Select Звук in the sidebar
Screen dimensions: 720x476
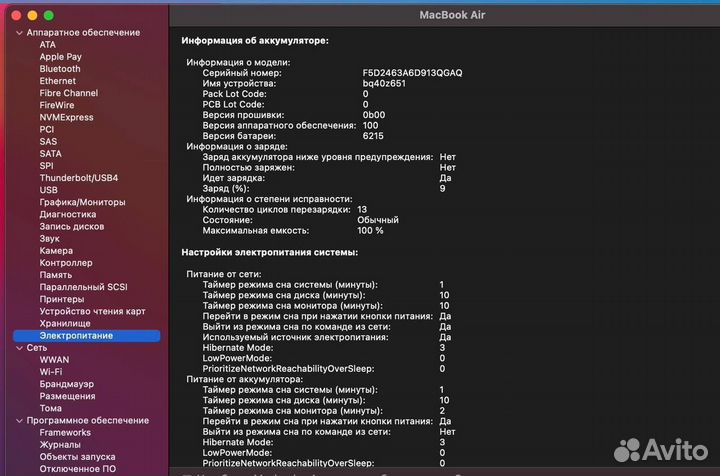[49, 239]
